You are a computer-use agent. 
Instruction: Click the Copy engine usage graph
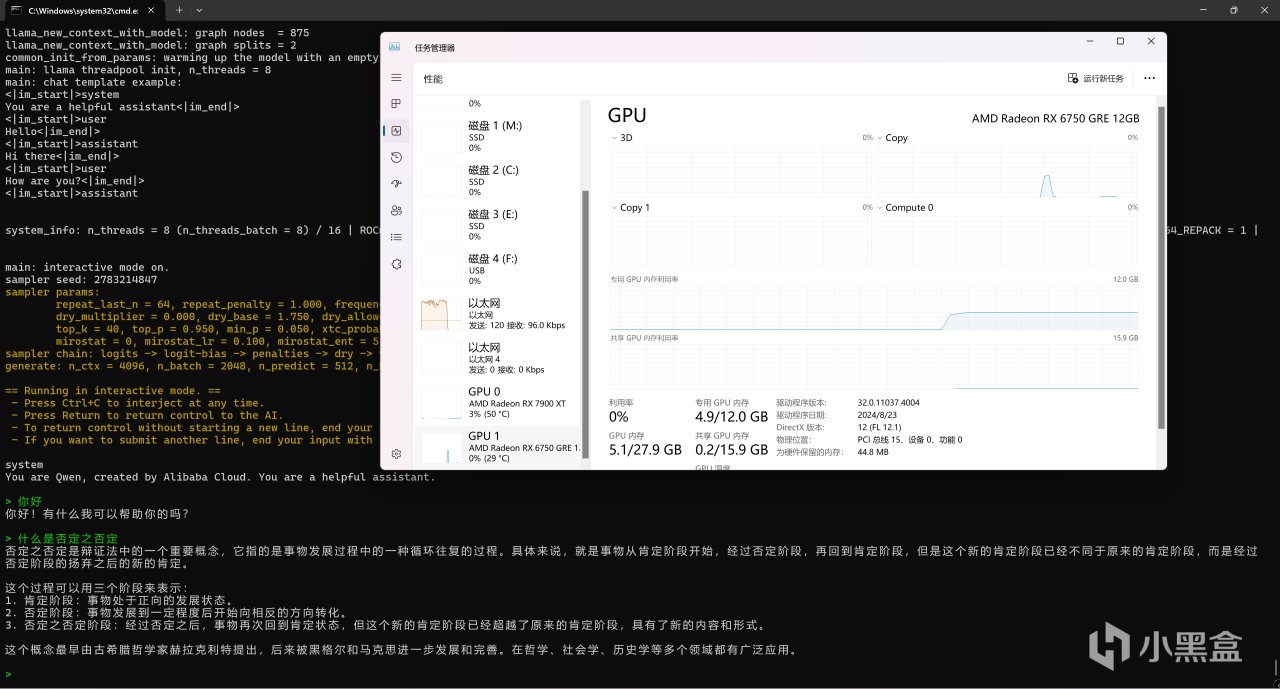tap(1007, 171)
